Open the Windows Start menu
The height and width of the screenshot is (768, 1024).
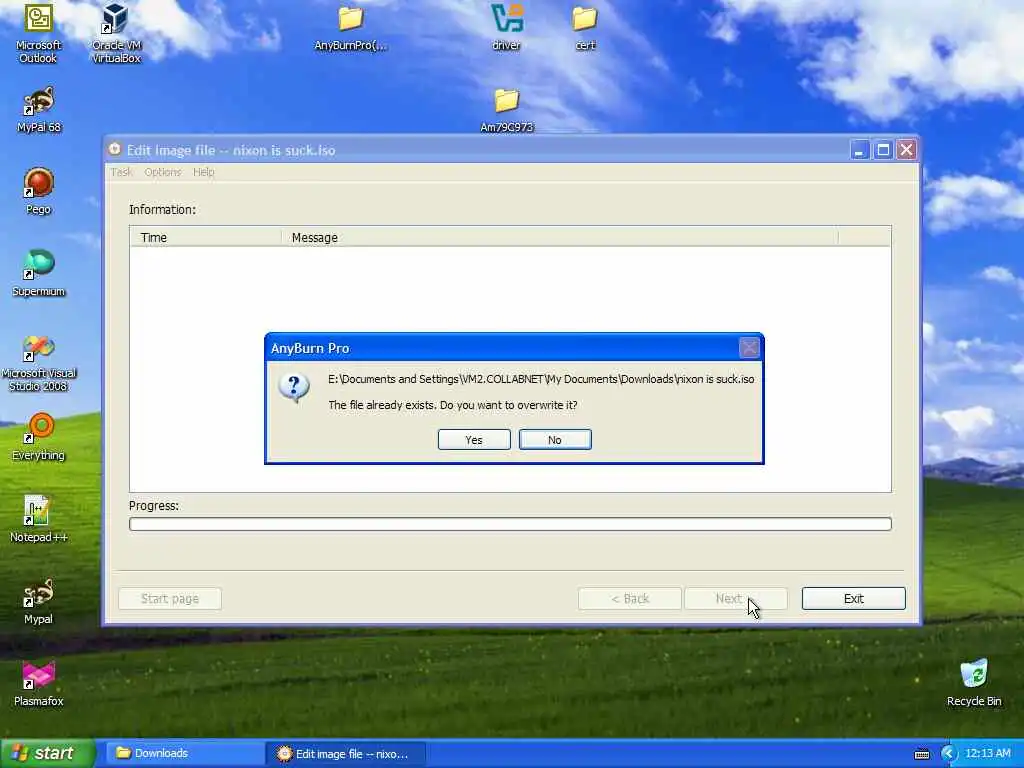tap(48, 754)
